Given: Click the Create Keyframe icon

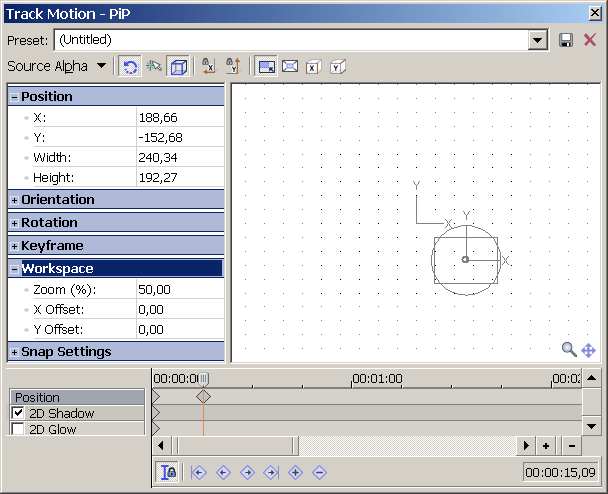Looking at the screenshot, I should pyautogui.click(x=295, y=472).
